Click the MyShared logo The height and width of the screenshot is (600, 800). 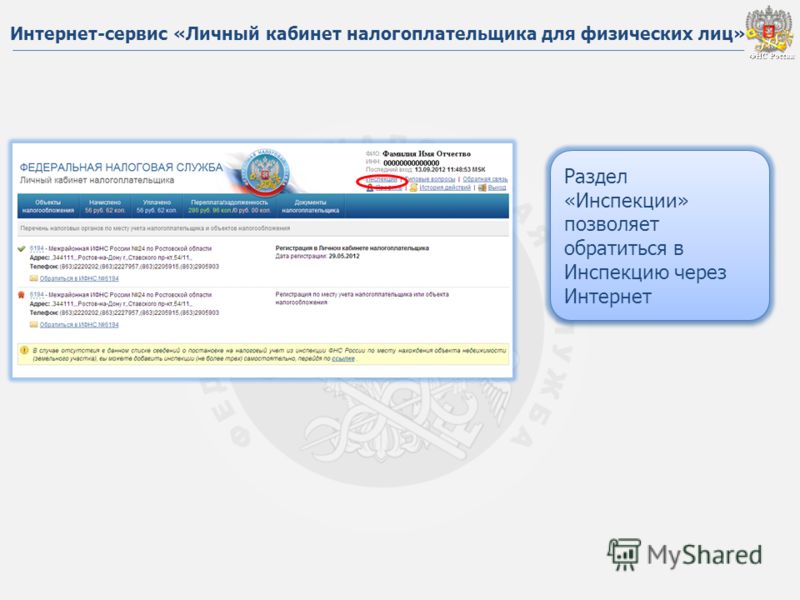point(685,555)
